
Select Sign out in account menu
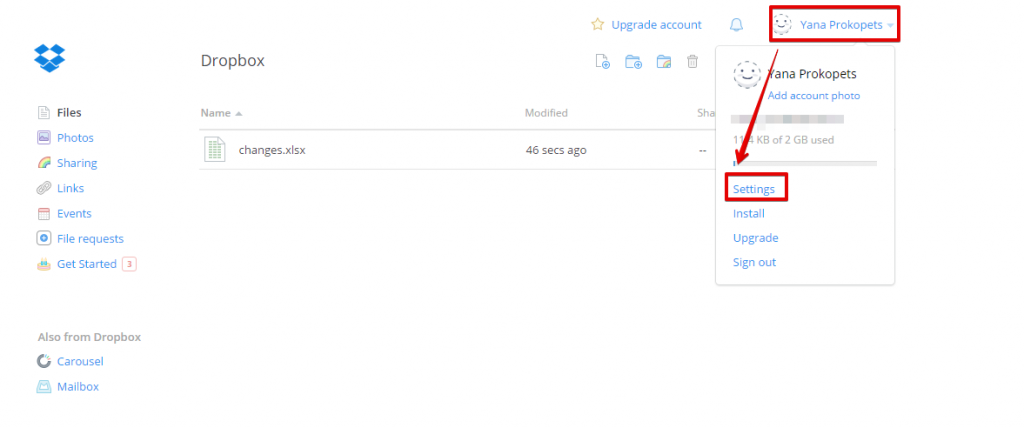[x=754, y=262]
